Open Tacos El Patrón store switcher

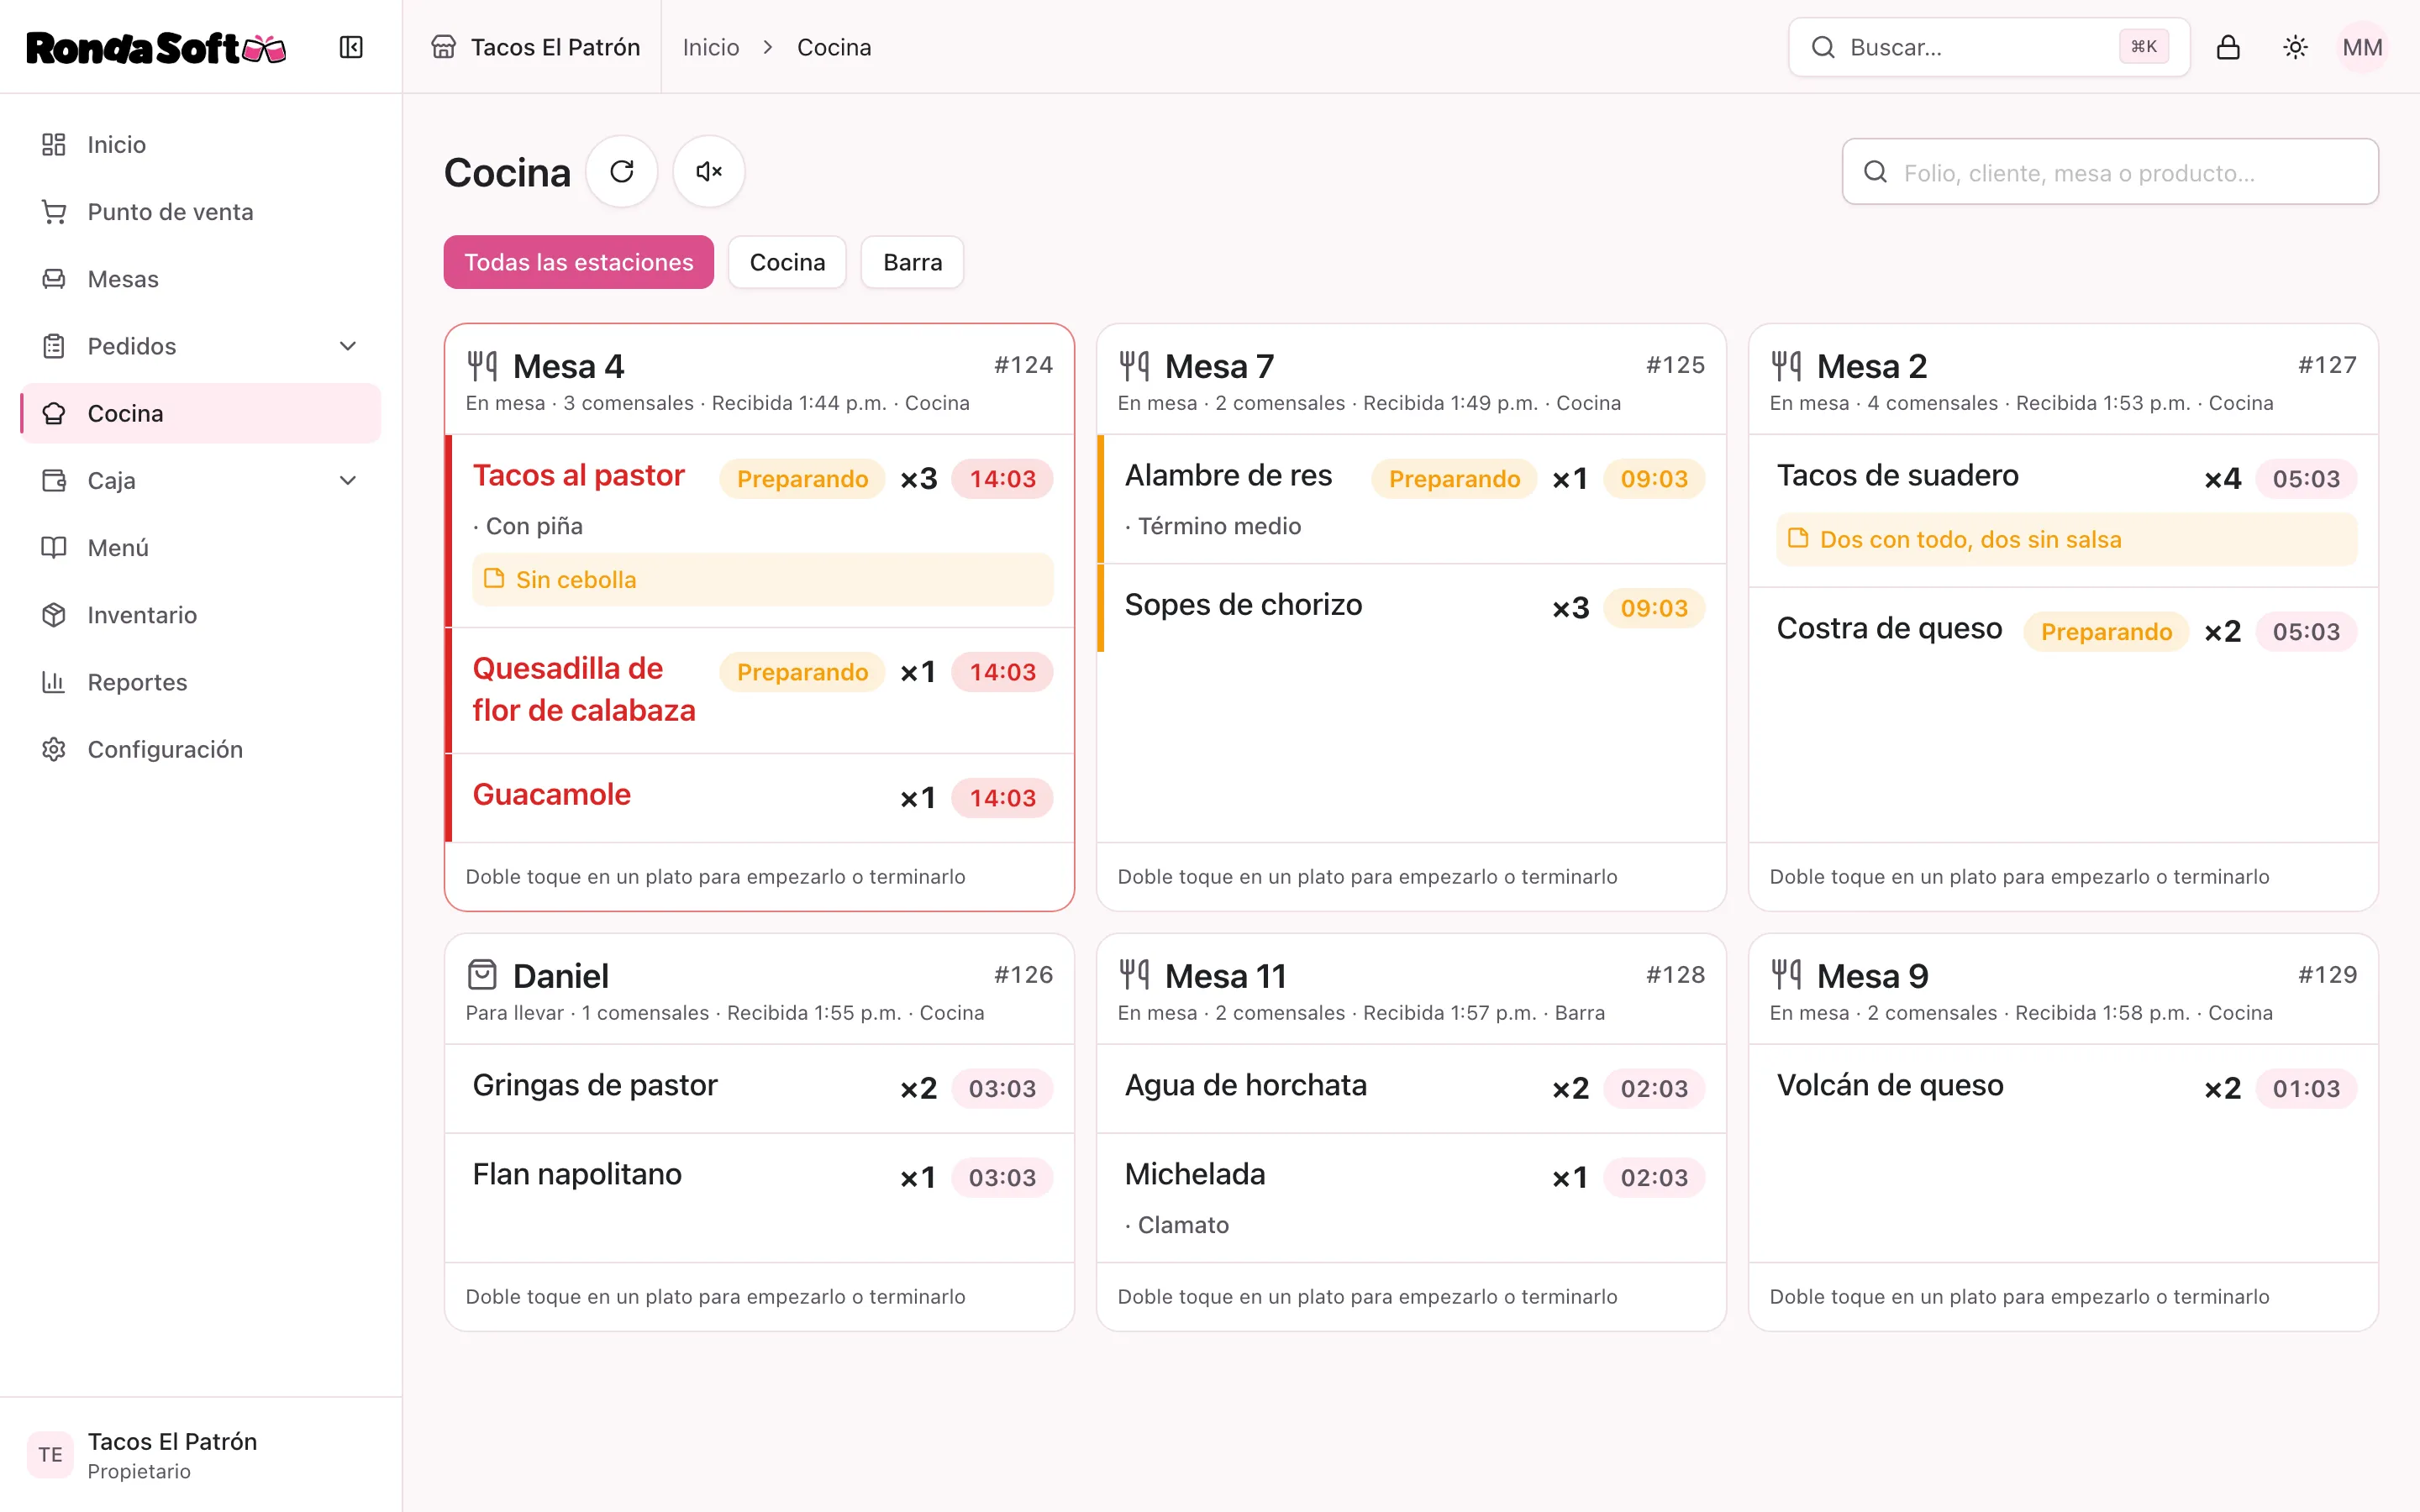coord(536,47)
